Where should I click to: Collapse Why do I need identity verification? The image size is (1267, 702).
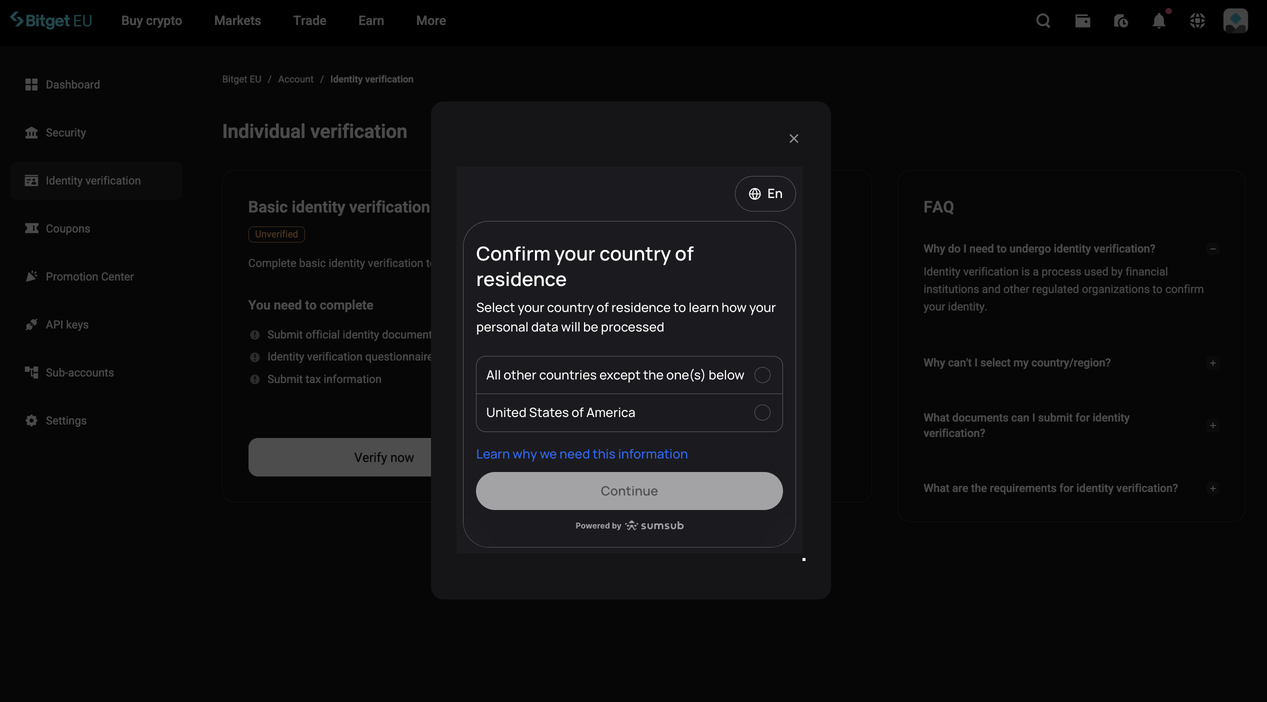[x=1213, y=249]
